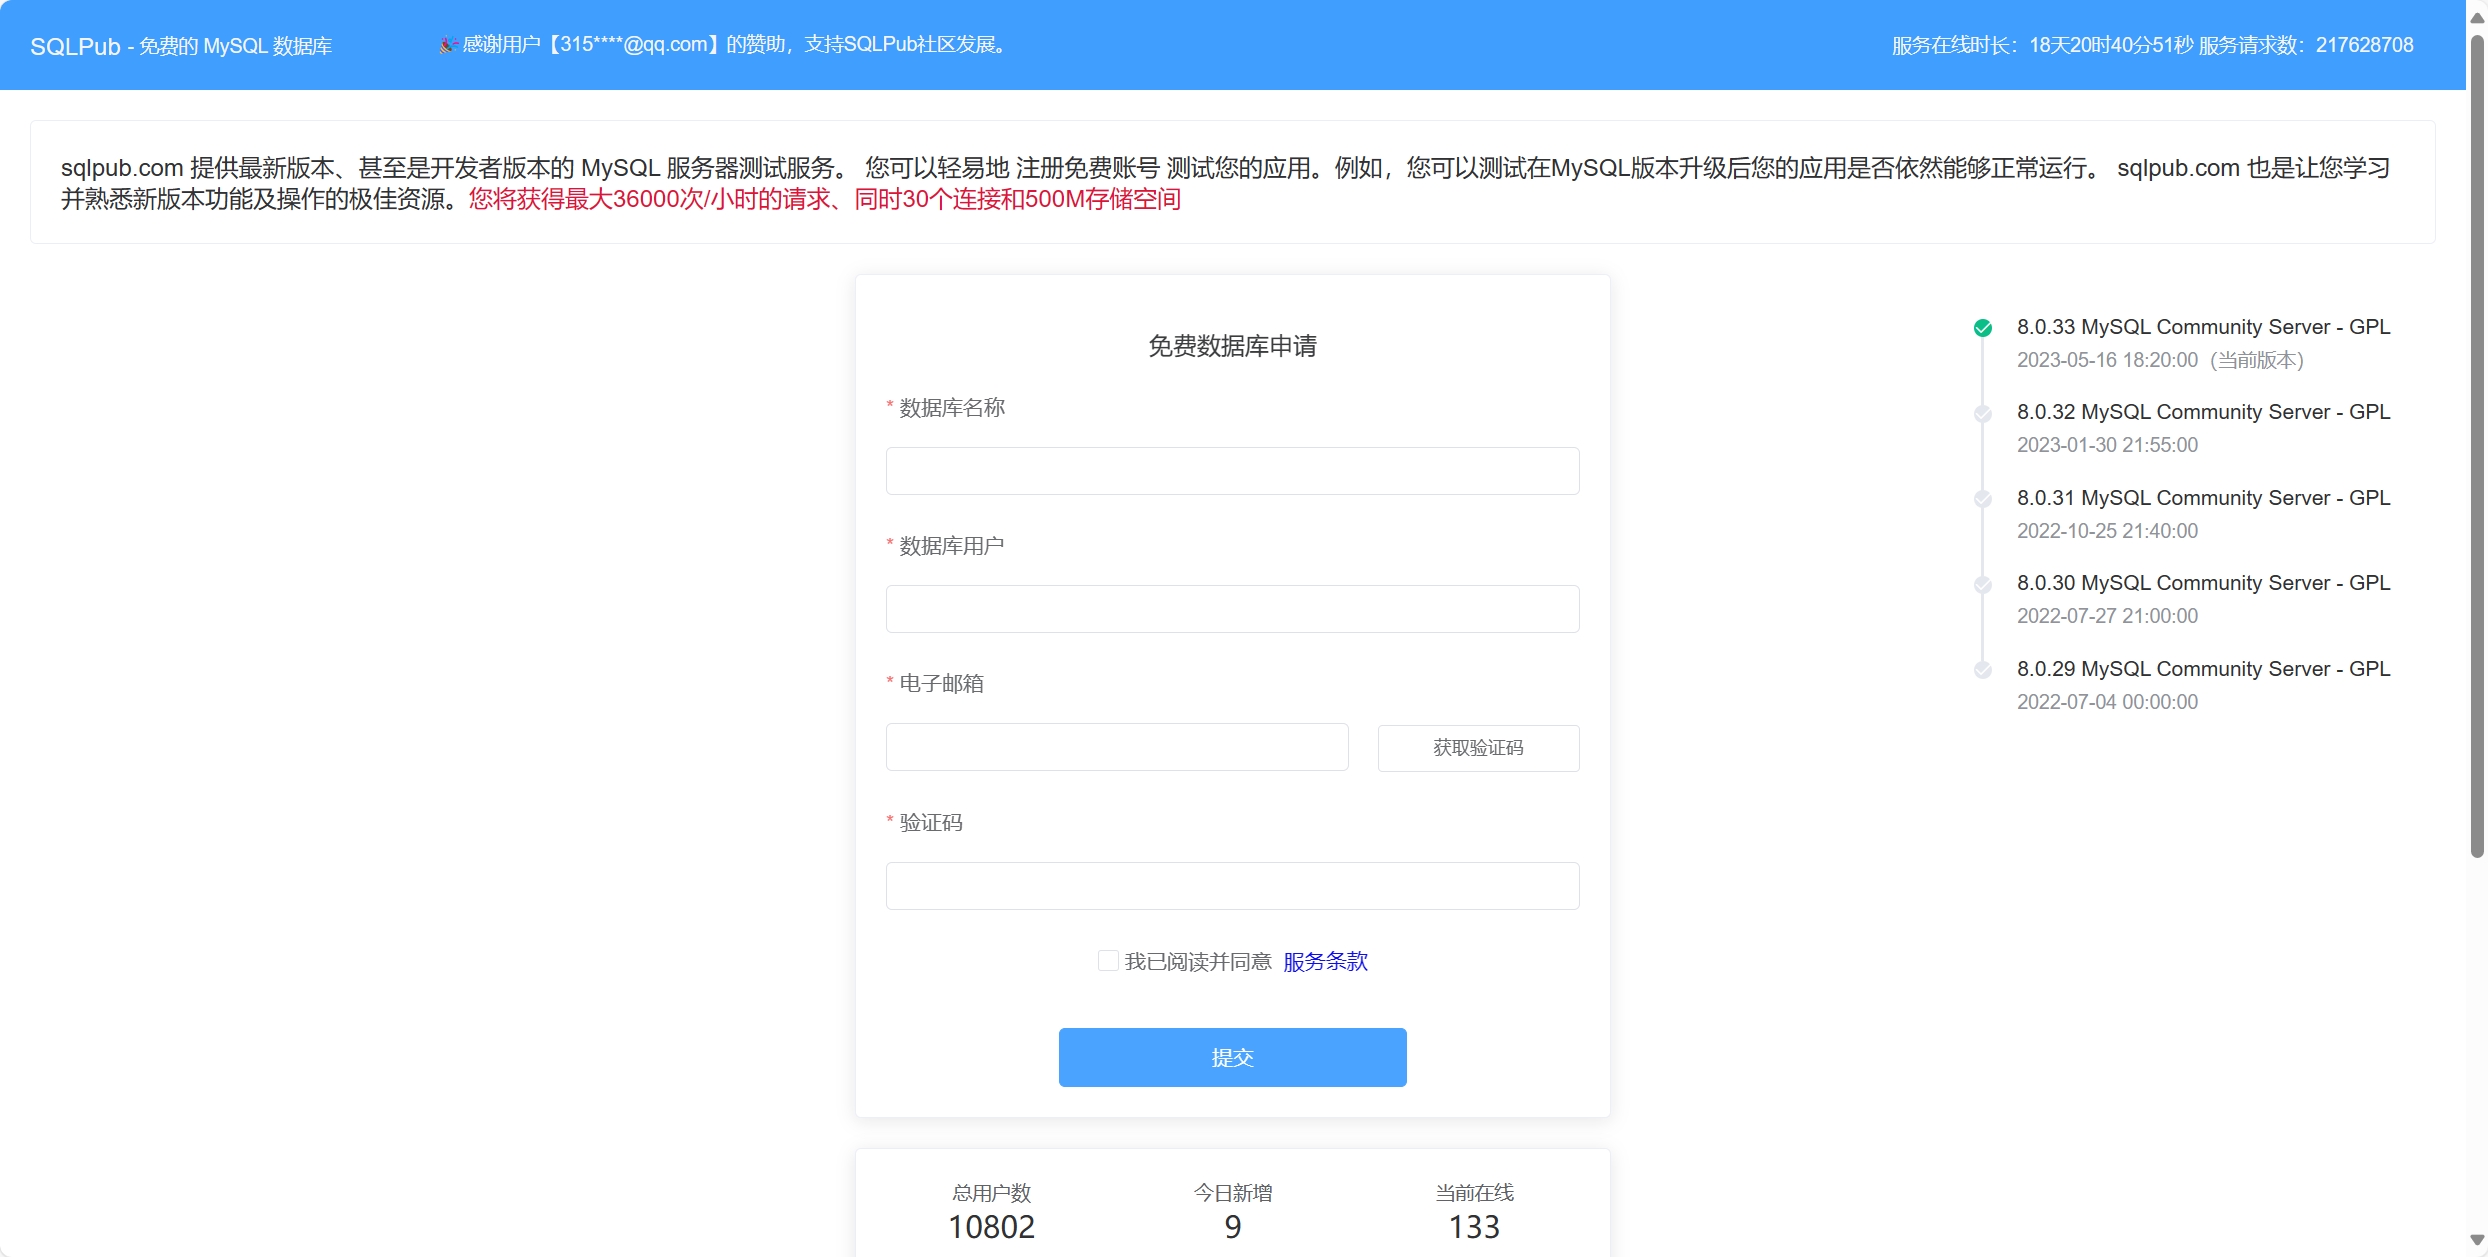Click the 总用户数 statistic of 10802

coord(991,1226)
